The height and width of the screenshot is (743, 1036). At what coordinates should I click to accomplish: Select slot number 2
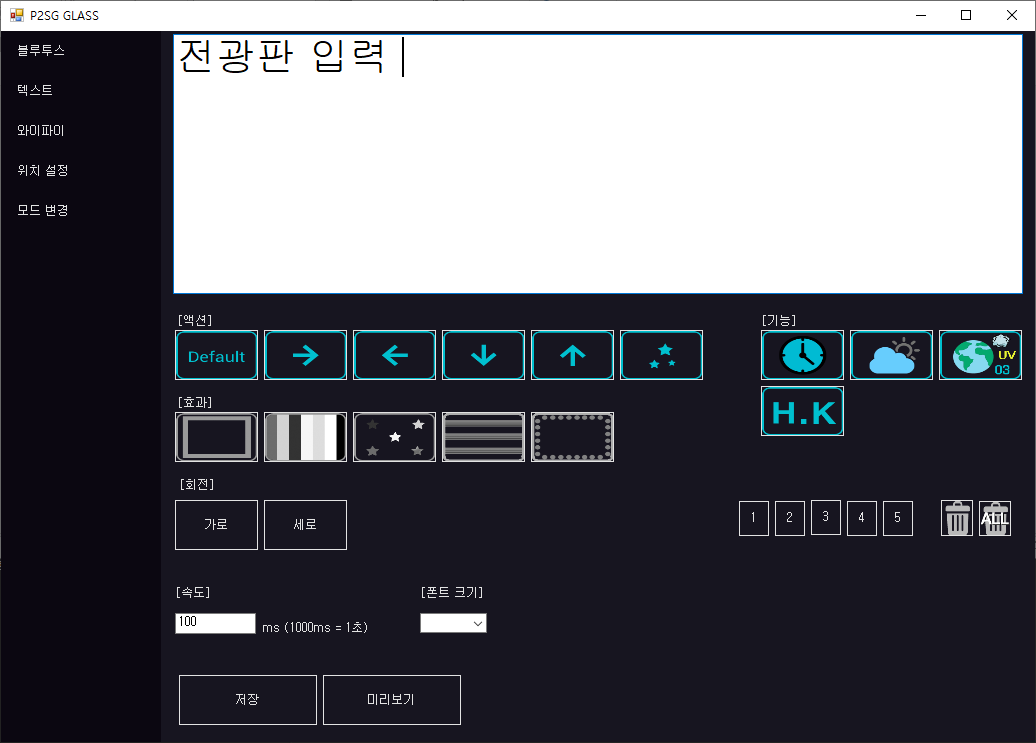[x=790, y=518]
